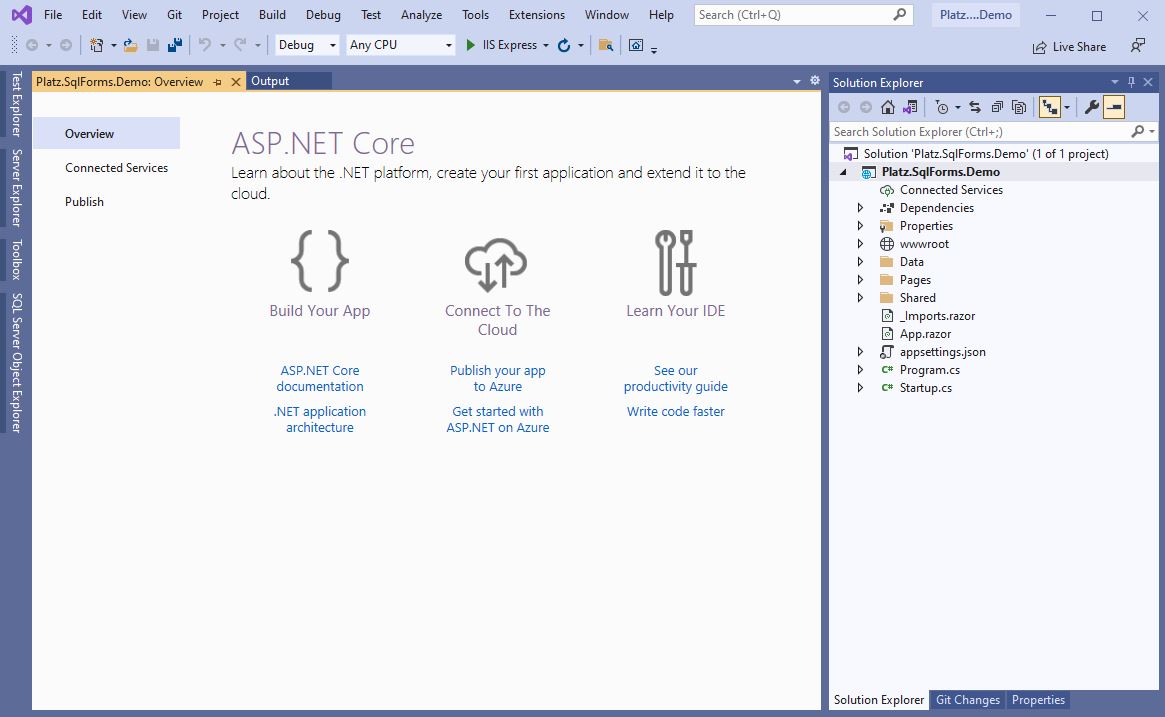
Task: Open Properties via the wrench icon
Action: point(1091,108)
